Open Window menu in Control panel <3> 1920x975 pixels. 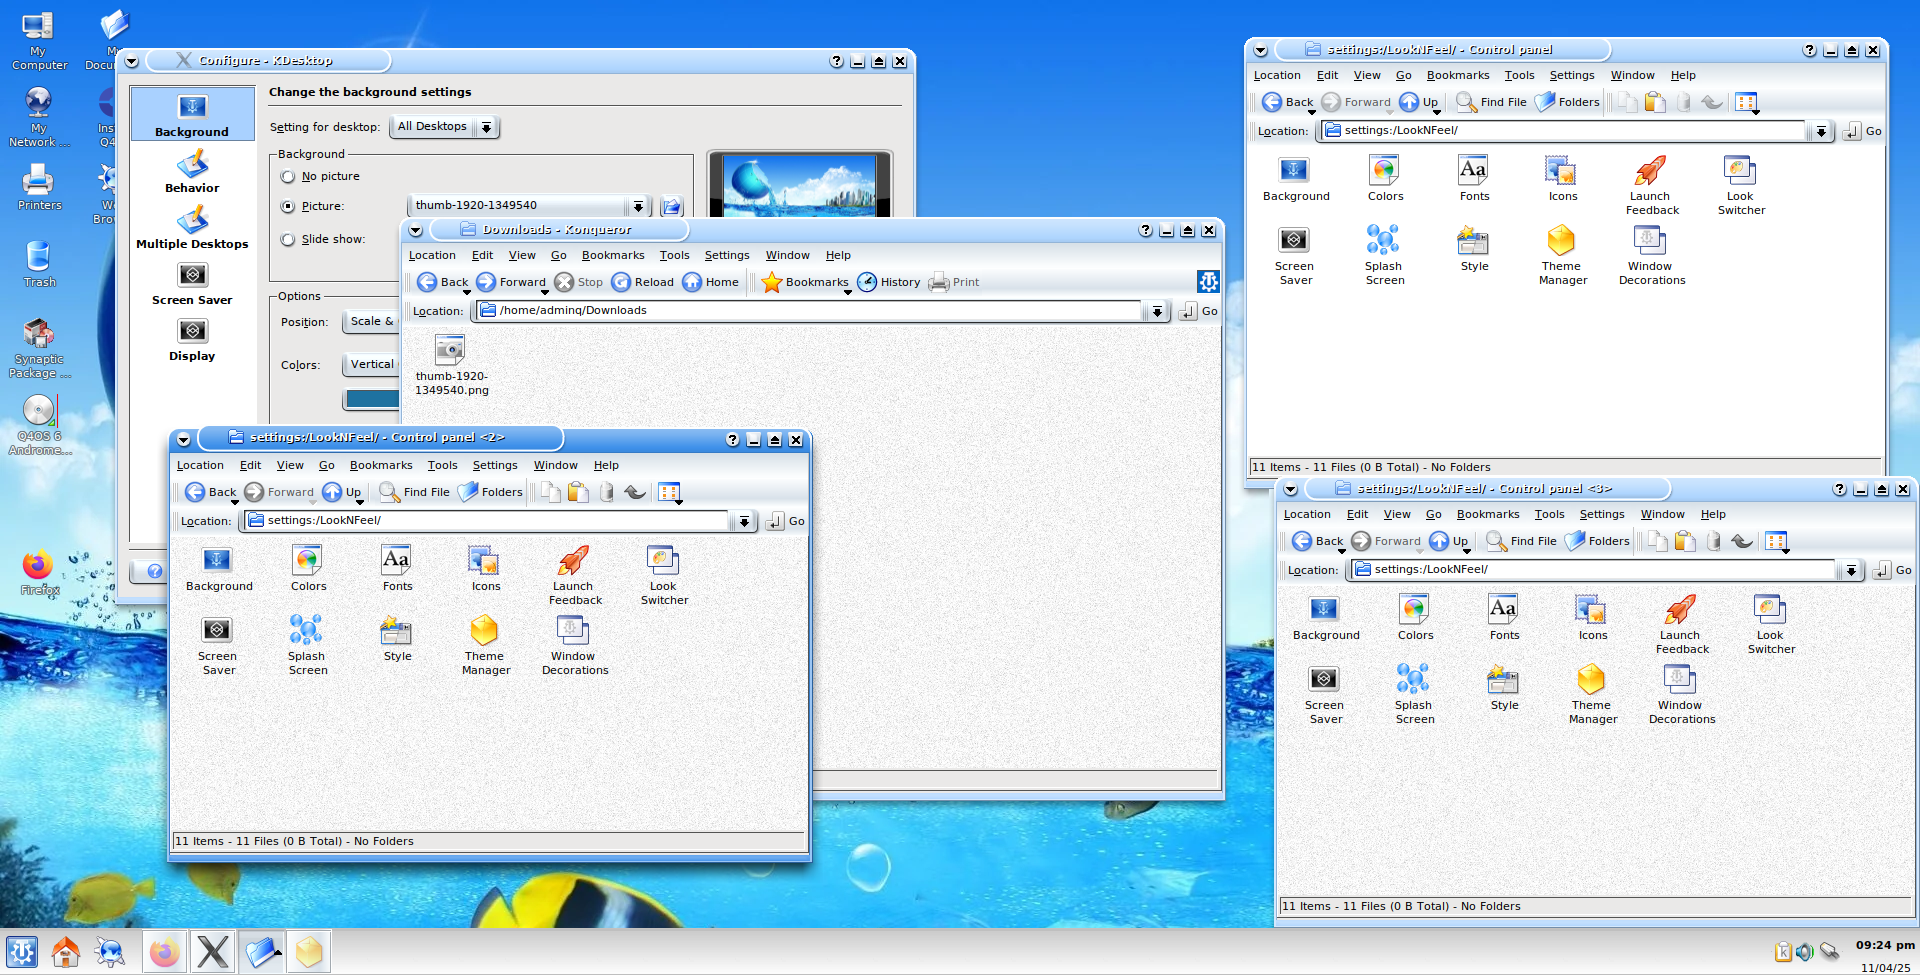coord(1662,514)
